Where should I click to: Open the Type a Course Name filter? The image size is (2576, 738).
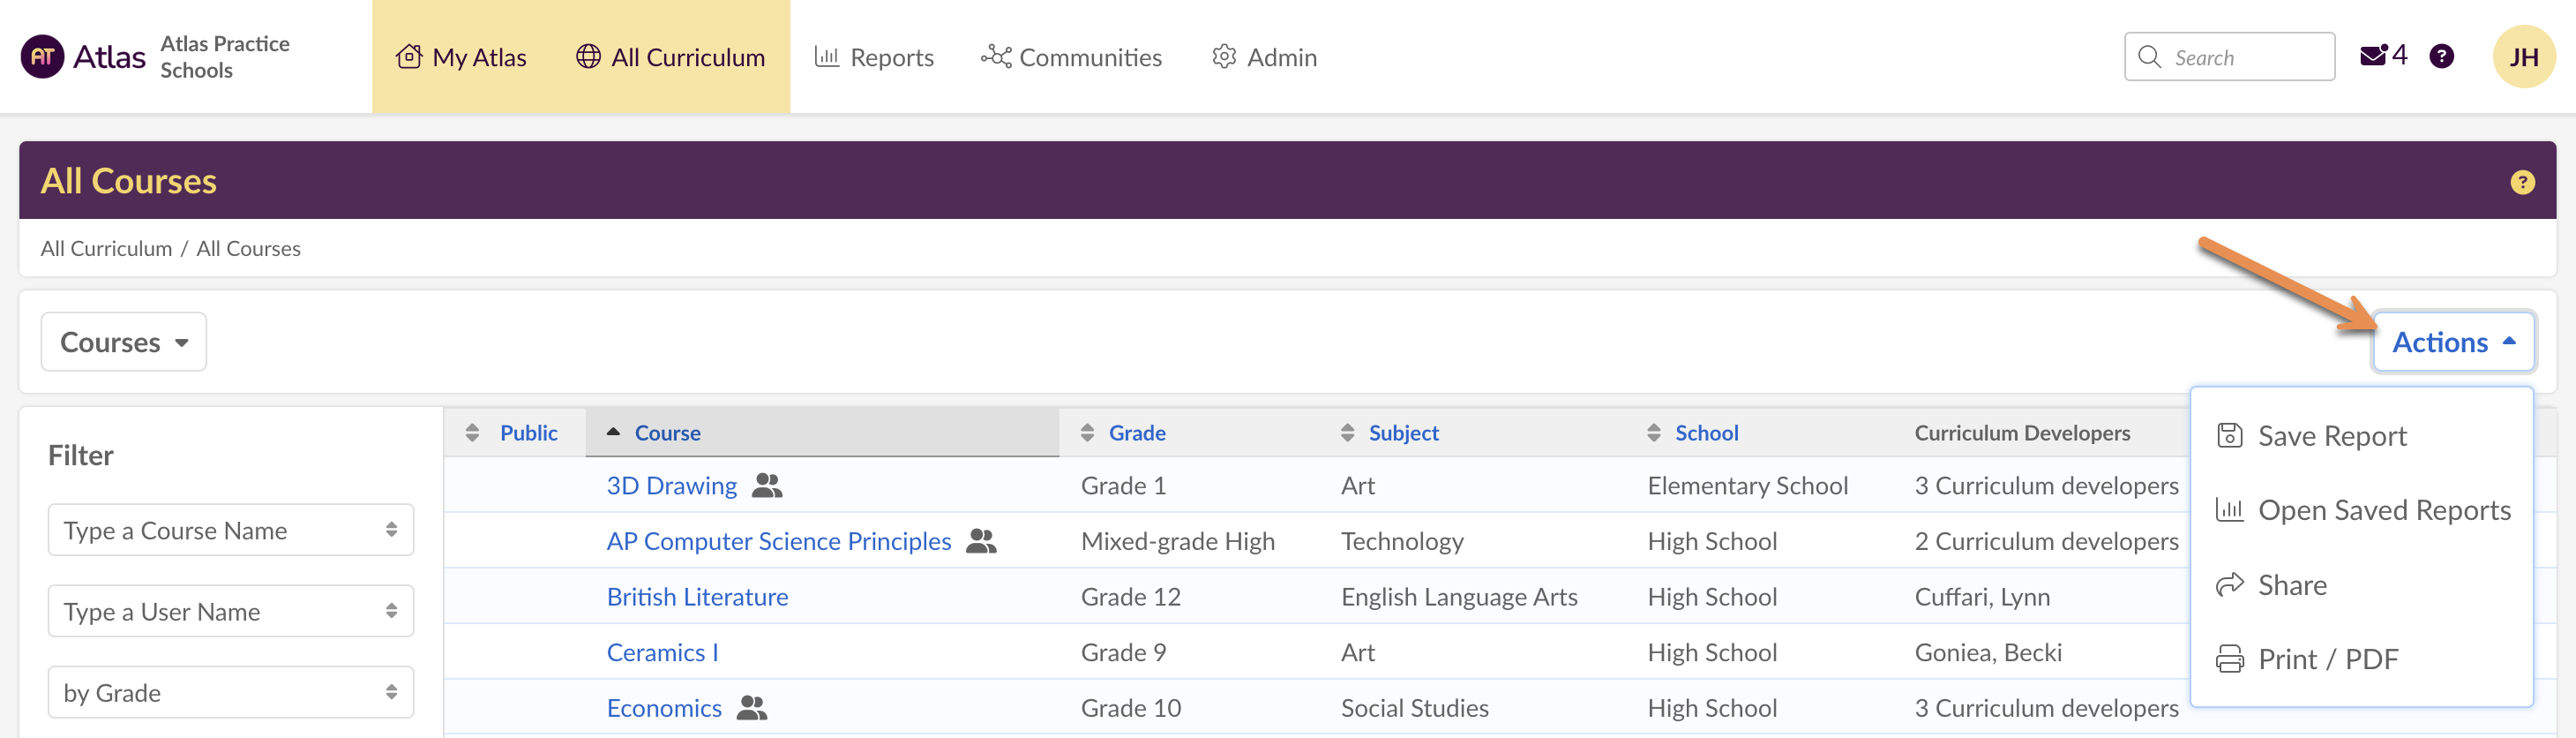(230, 530)
